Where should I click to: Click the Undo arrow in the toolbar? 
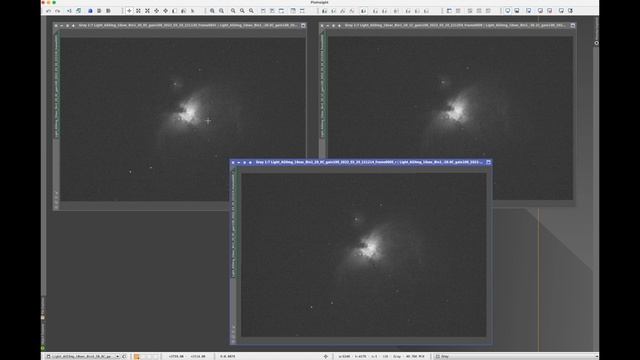point(49,11)
